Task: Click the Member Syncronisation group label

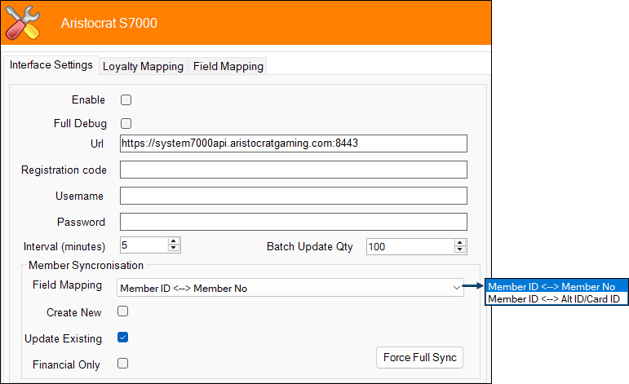Action: [86, 265]
